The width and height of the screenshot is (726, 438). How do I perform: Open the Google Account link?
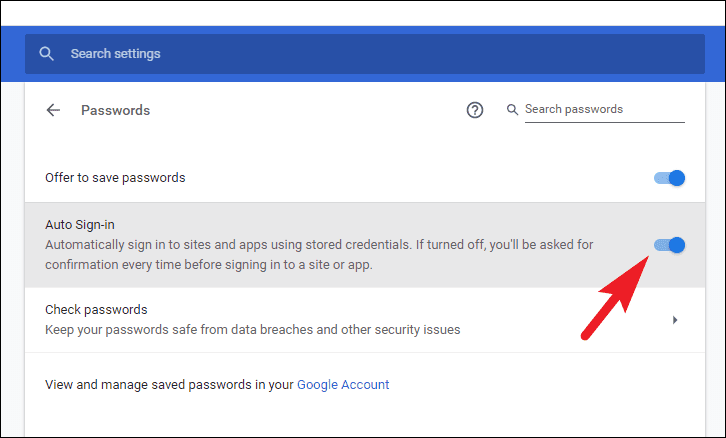tap(343, 384)
